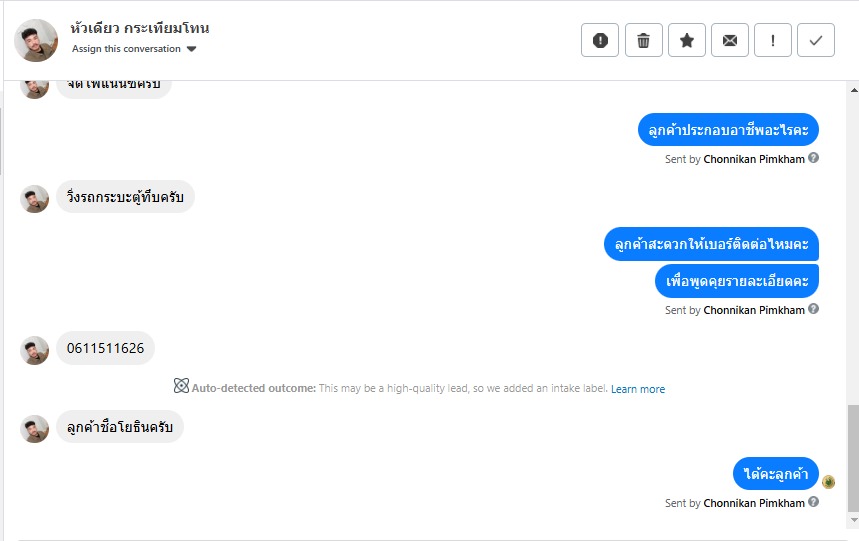The image size is (859, 541).
Task: Click seen-by avatar next to last sent message
Action: [x=829, y=482]
